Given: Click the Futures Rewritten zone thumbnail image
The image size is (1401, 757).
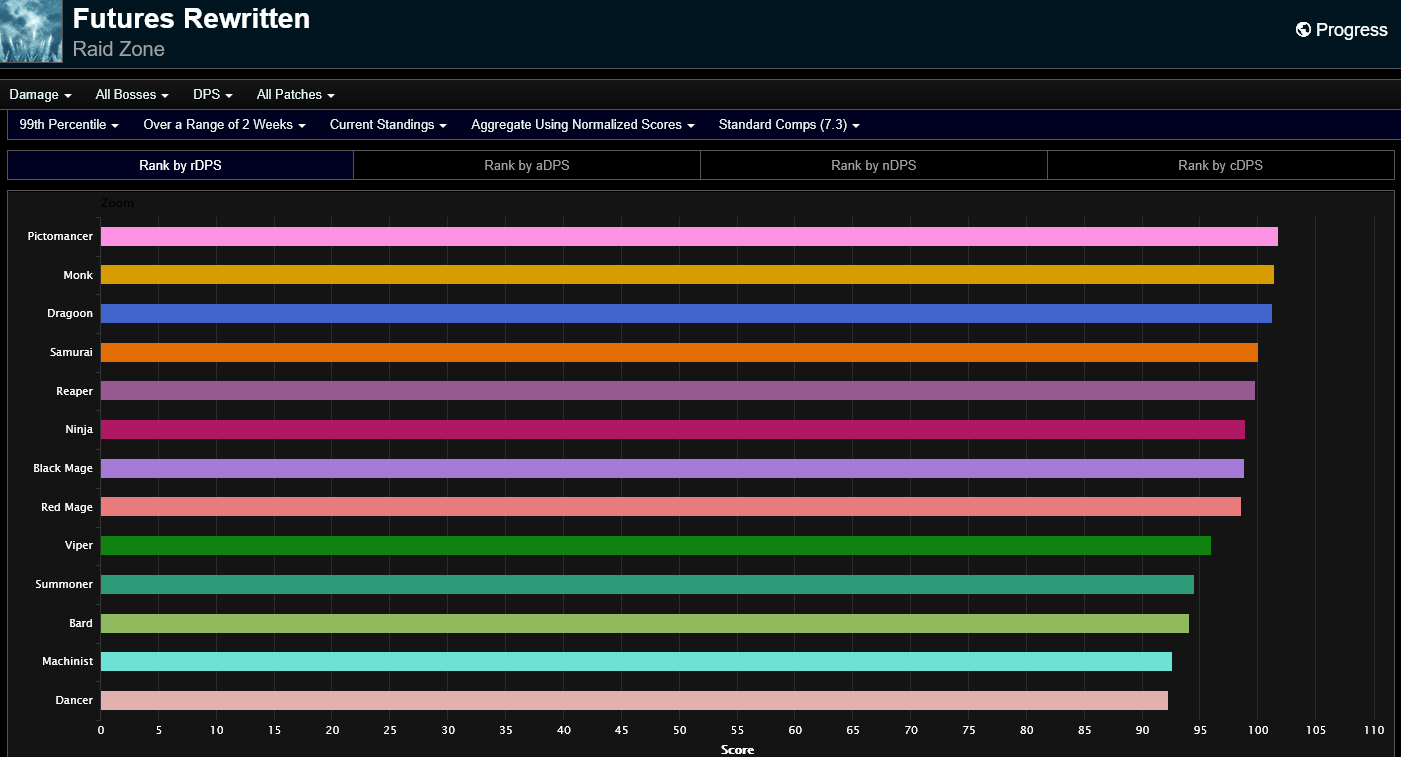Looking at the screenshot, I should (31, 32).
